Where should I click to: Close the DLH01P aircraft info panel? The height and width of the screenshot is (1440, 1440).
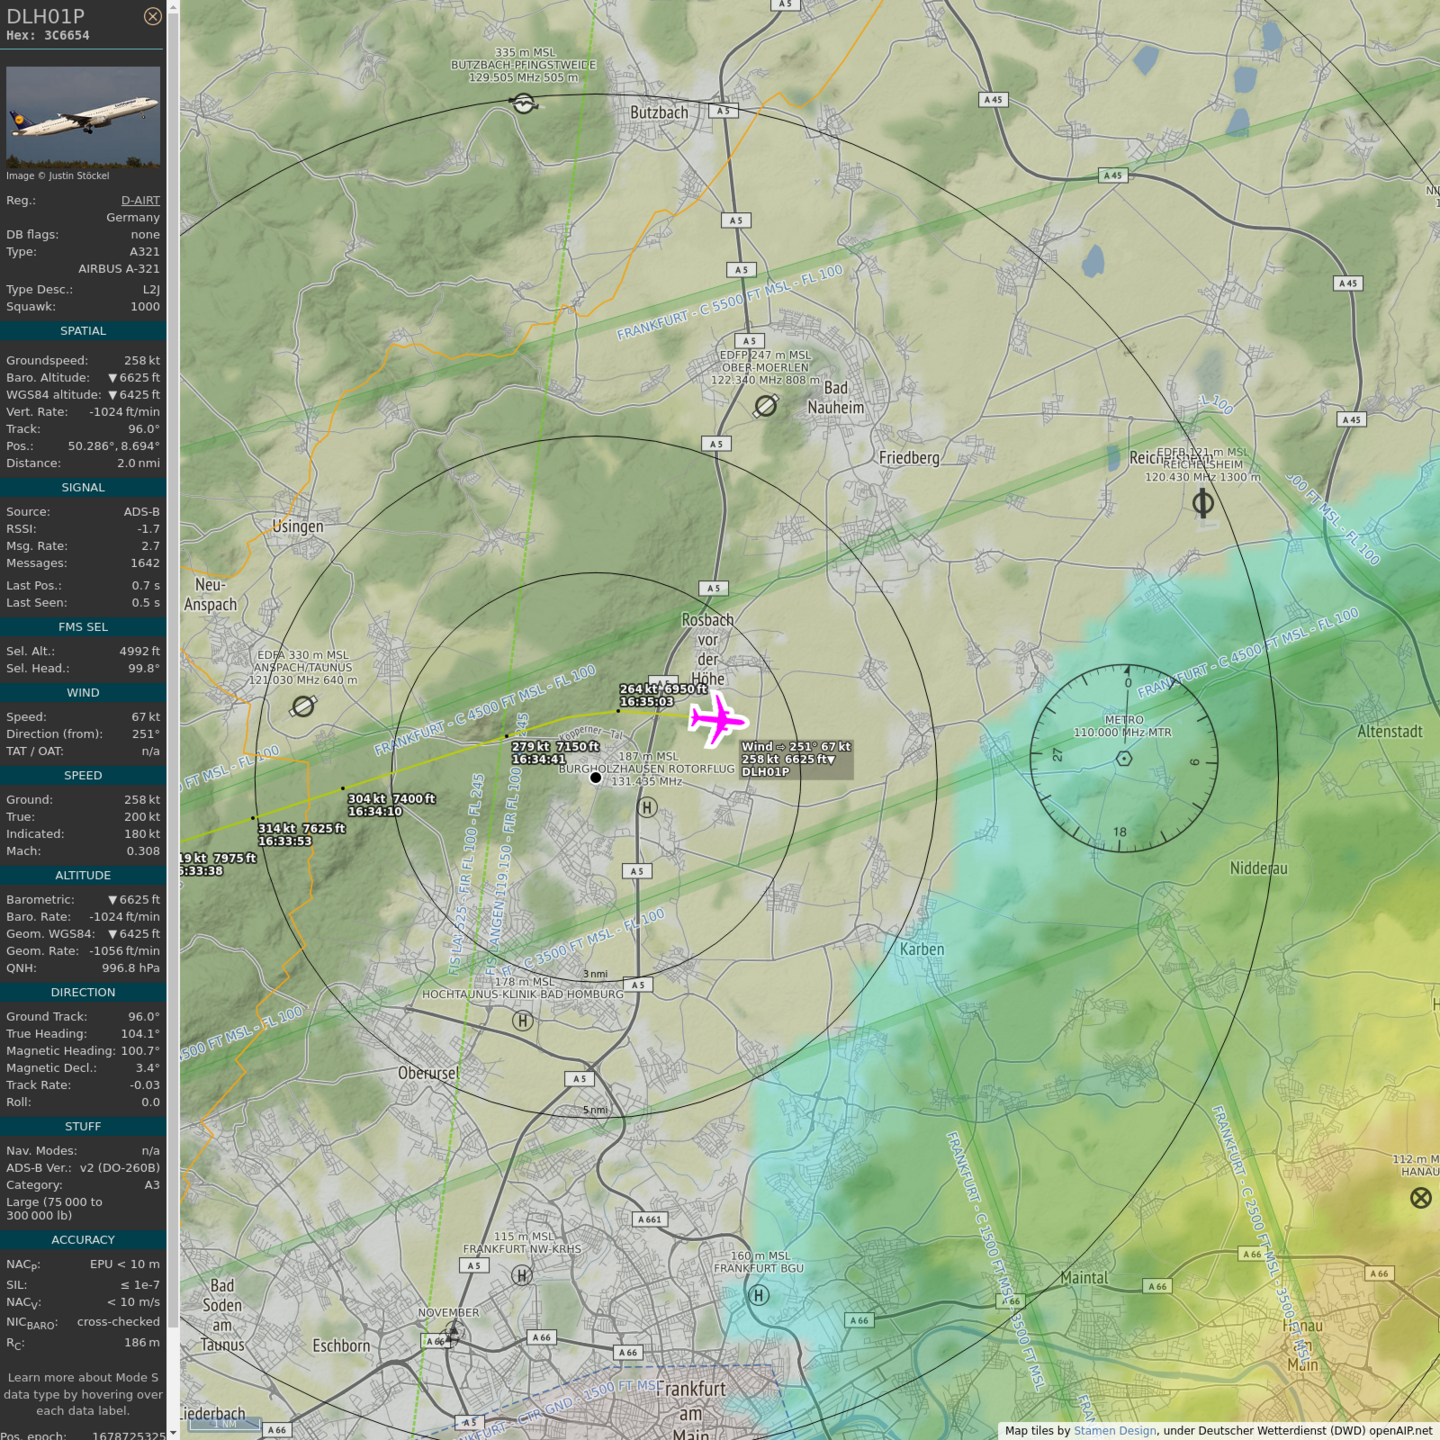click(152, 16)
